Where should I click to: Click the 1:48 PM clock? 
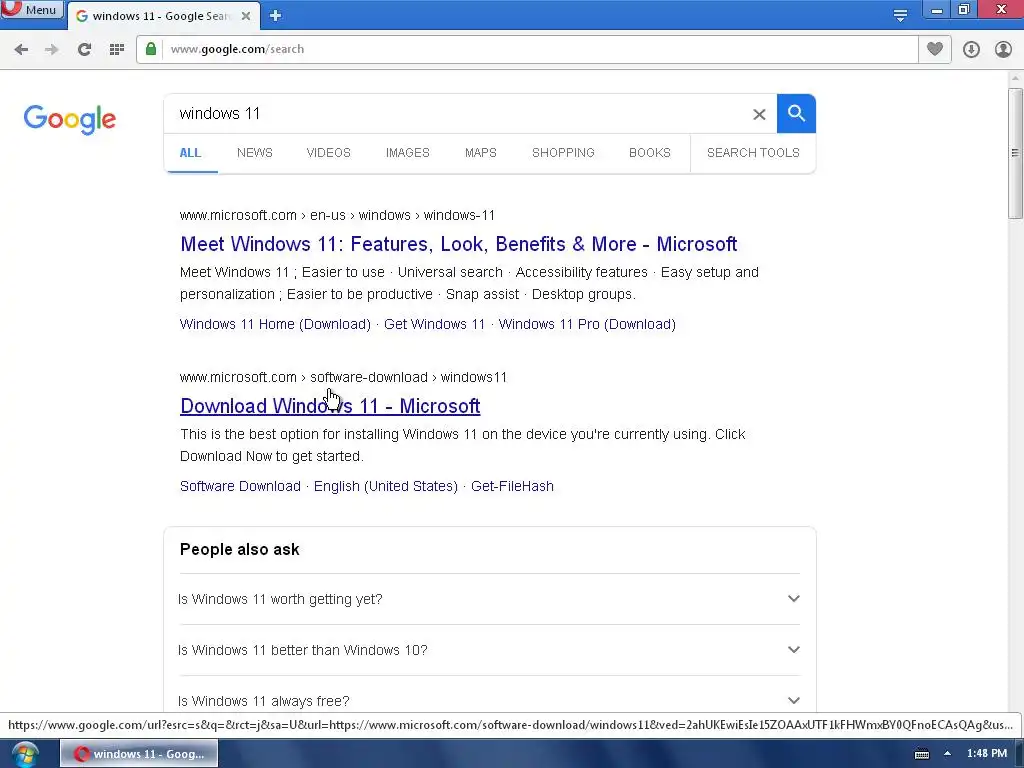[987, 753]
